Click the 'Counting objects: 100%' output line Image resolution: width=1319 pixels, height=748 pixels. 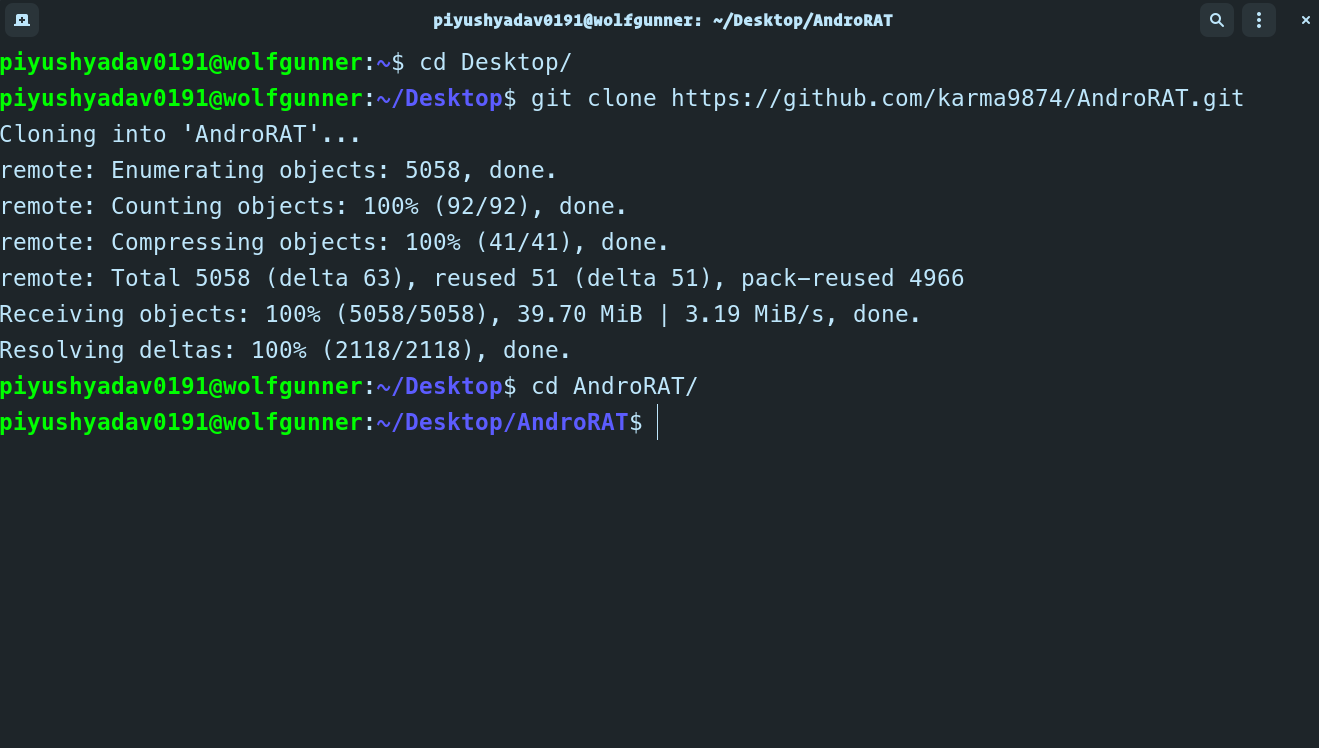(313, 206)
